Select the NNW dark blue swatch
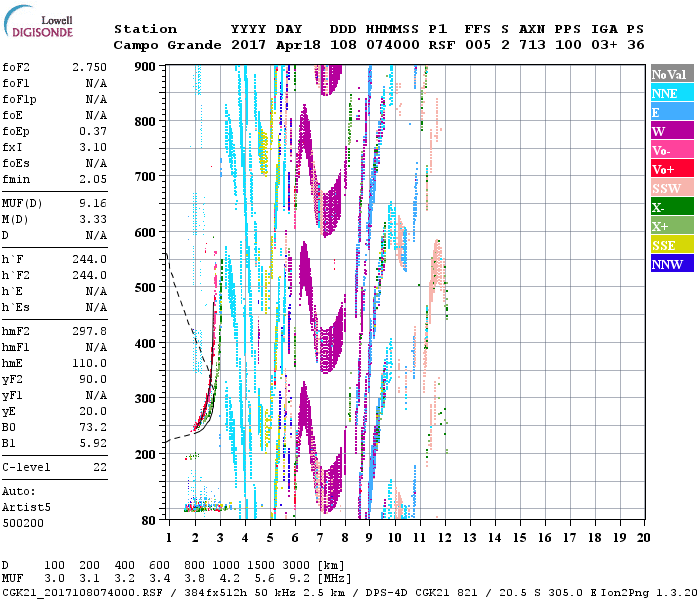 (672, 263)
